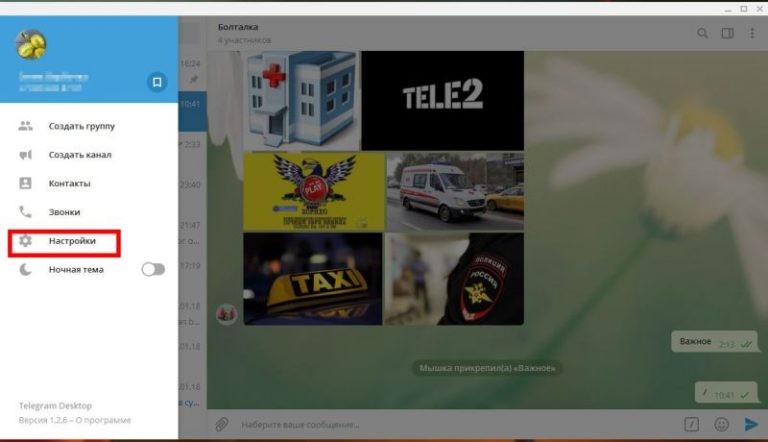Select the highlighted chat at 10:41
This screenshot has width=768, height=442.
(192, 111)
